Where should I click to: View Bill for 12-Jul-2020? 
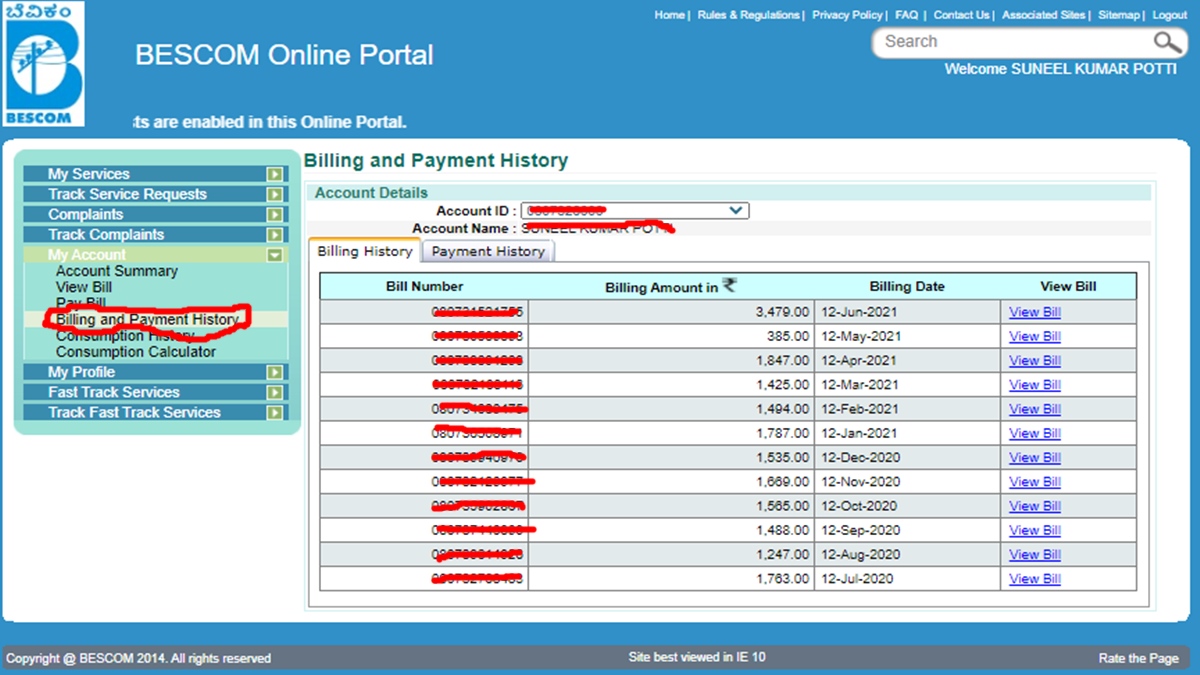[x=1035, y=579]
